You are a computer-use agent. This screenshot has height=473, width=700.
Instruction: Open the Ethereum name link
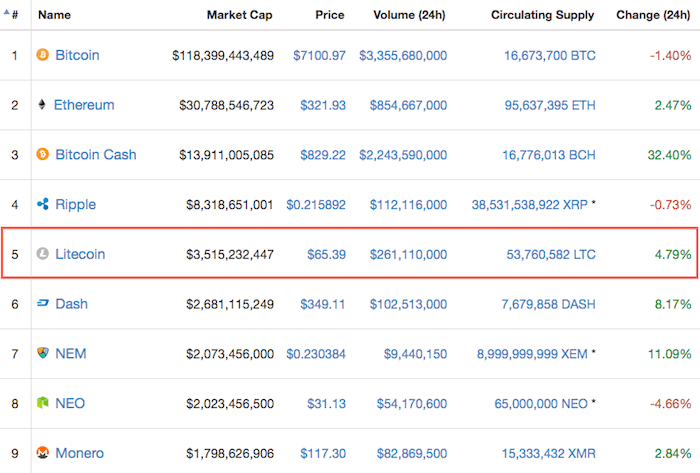click(x=84, y=105)
